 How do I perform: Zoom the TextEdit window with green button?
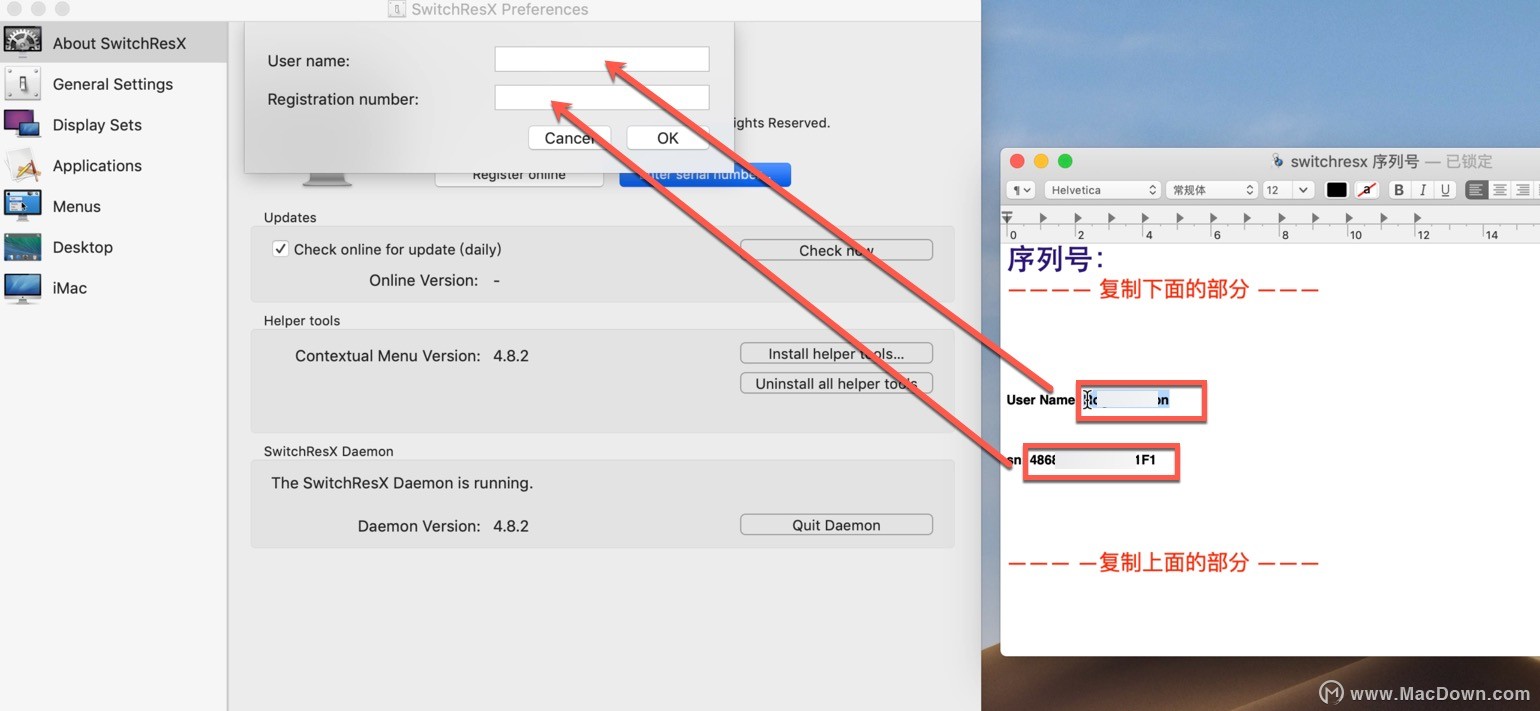[1065, 161]
